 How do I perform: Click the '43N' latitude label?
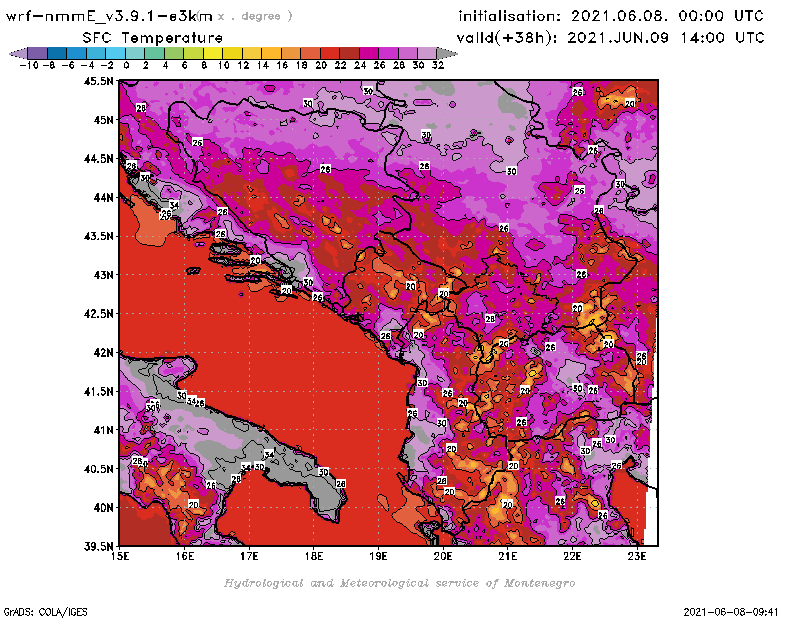click(104, 275)
